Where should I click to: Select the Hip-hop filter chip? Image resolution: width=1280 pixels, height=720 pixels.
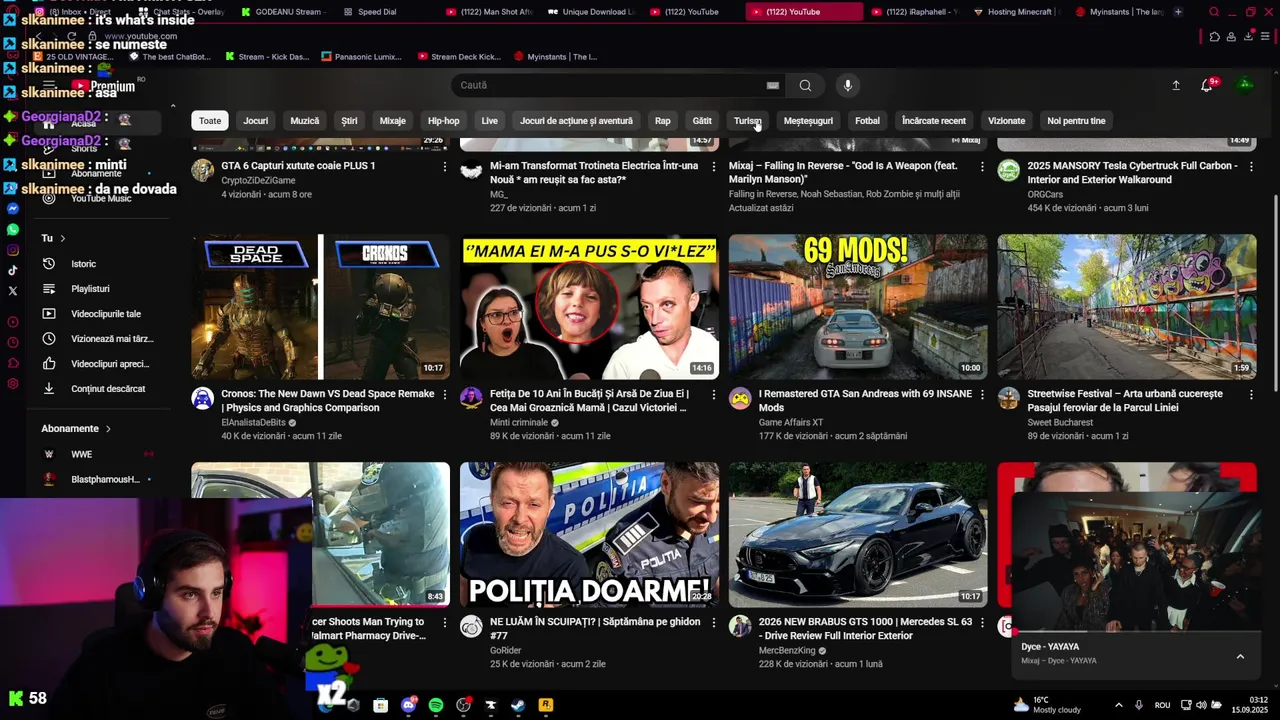(x=443, y=121)
